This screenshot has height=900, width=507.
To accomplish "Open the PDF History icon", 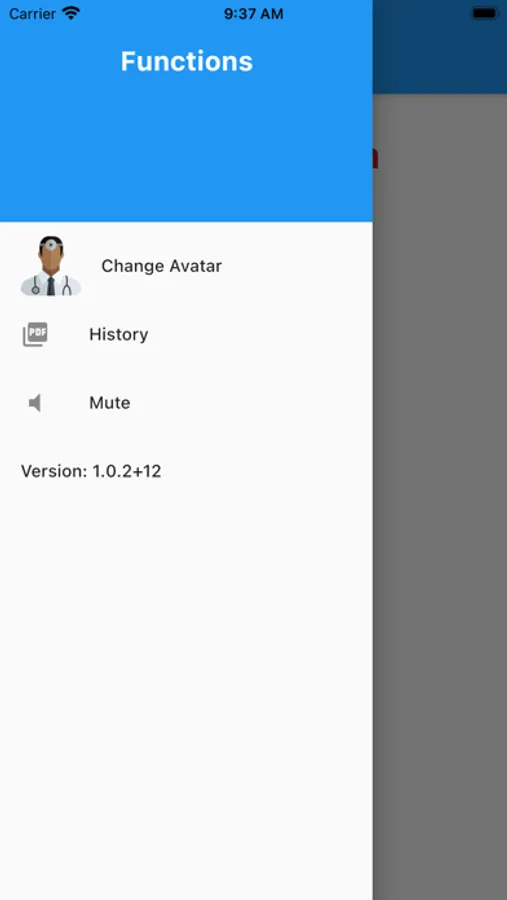I will pyautogui.click(x=35, y=334).
